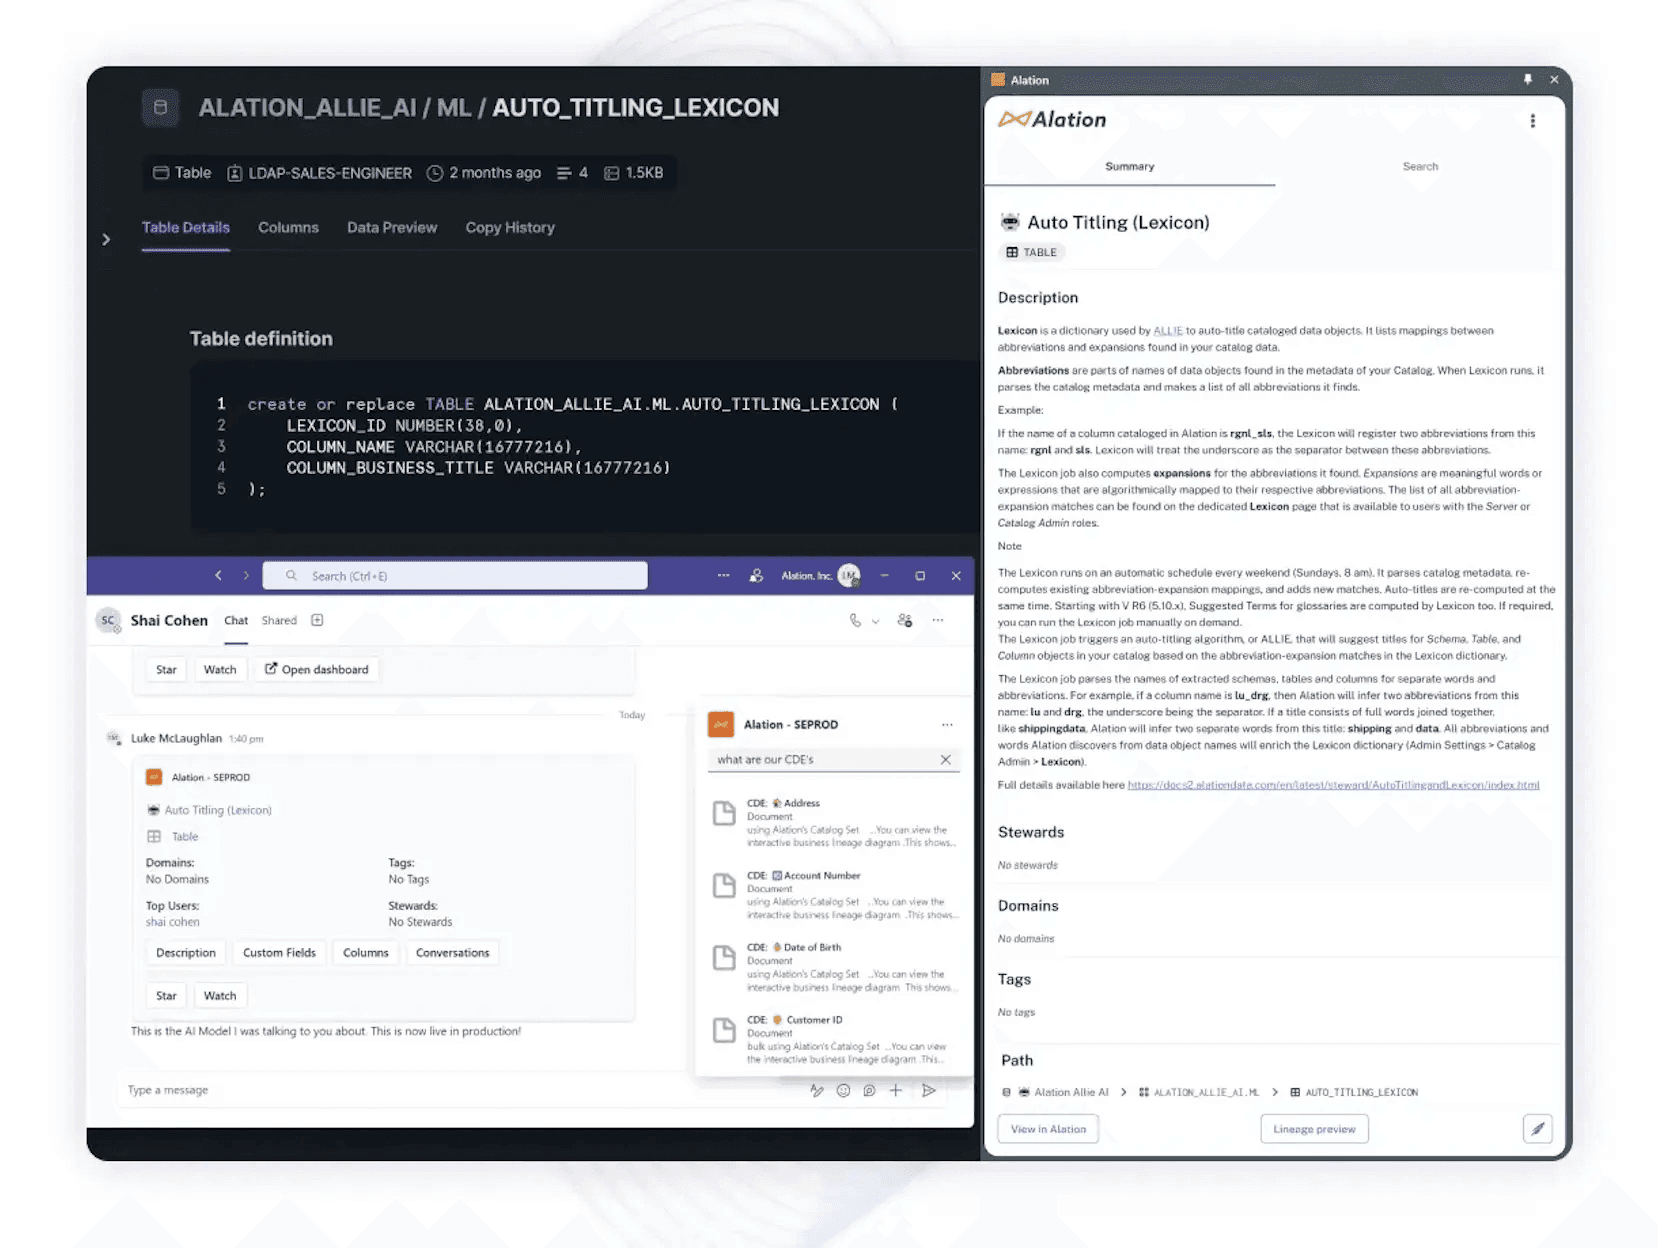The image size is (1658, 1248).
Task: Click the View in Alation button
Action: tap(1048, 1130)
